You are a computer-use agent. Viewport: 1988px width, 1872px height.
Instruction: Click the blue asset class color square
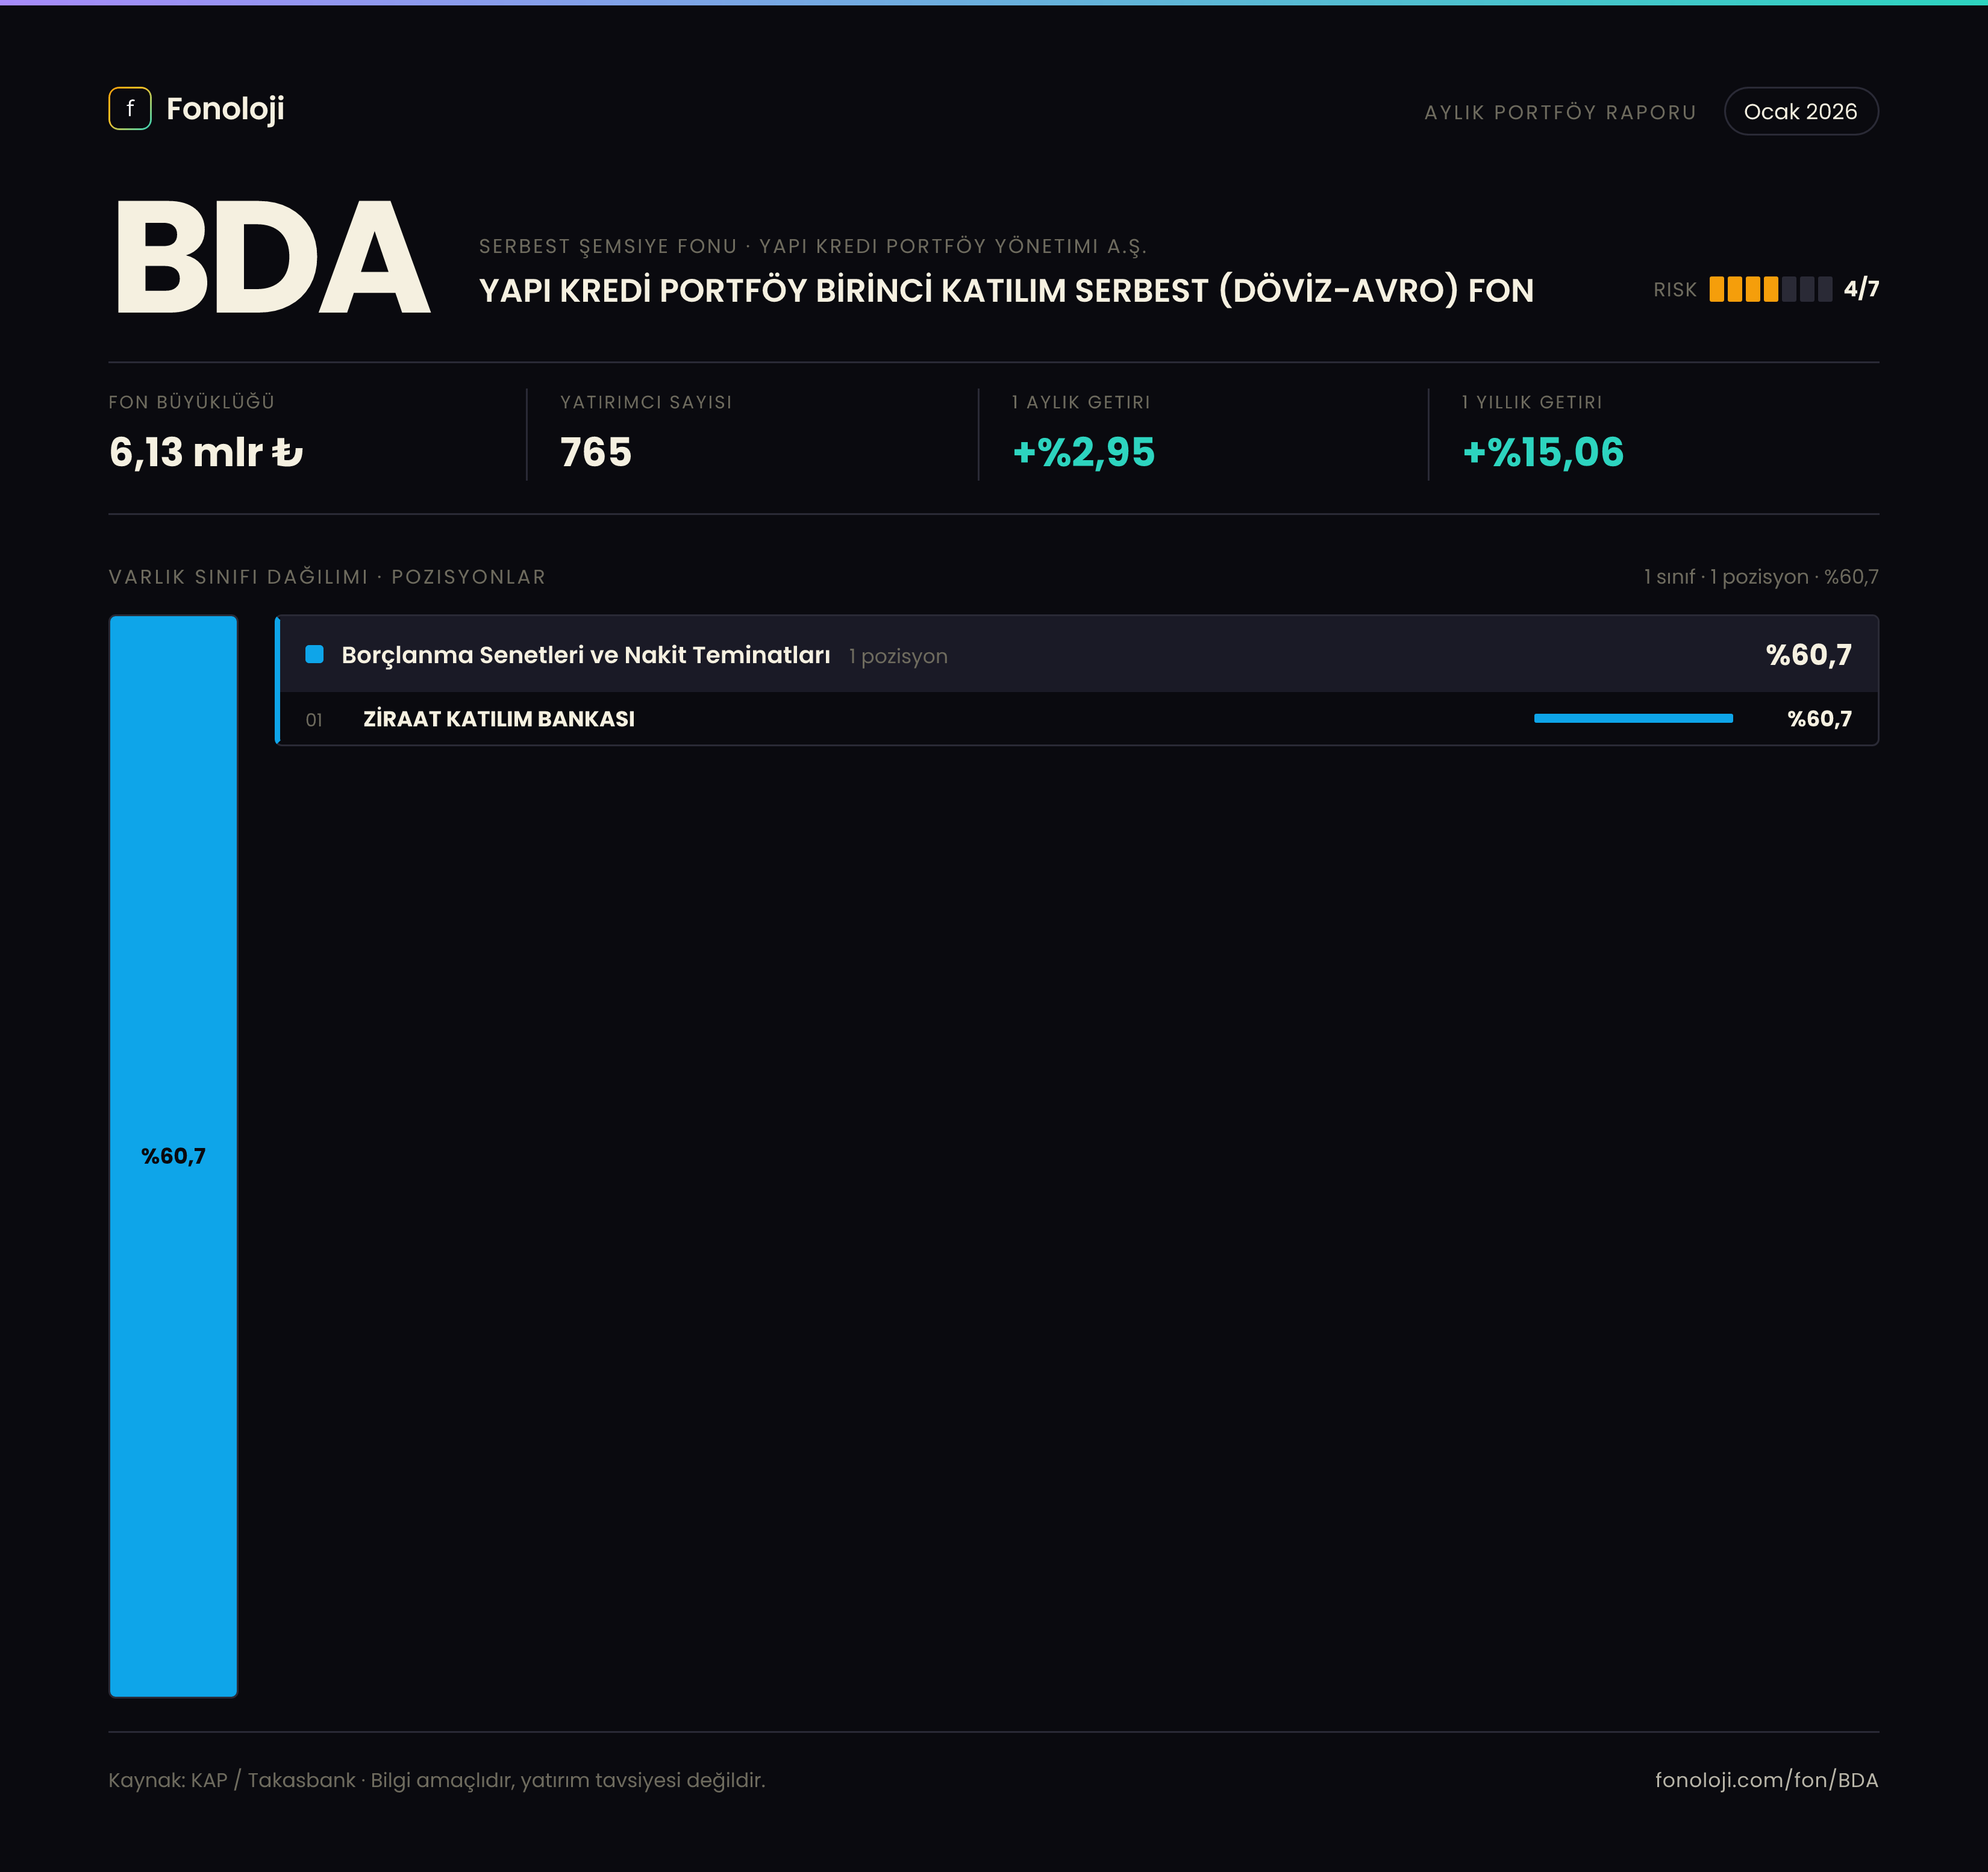click(314, 654)
